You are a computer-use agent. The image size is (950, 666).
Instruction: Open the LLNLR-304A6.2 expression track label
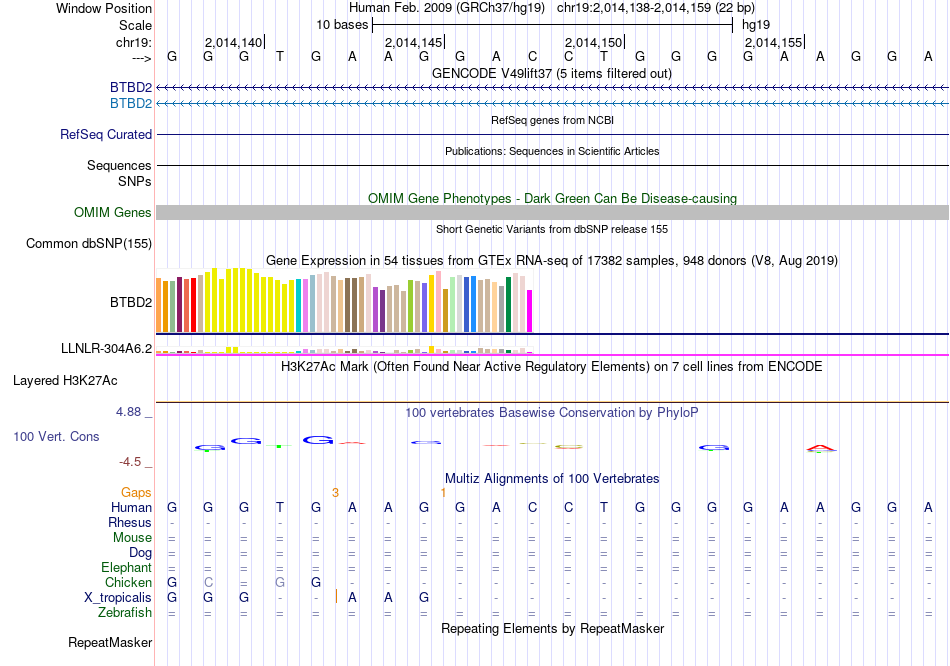click(x=106, y=348)
